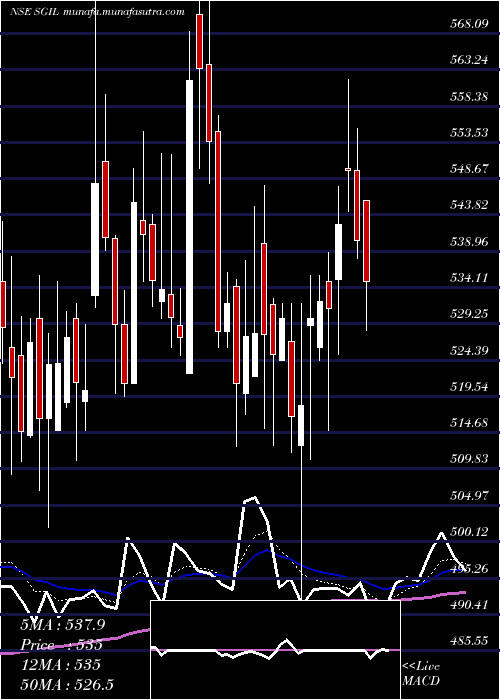Click the 50MA : 526.5 legend value
This screenshot has height=700, width=500.
tap(67, 684)
